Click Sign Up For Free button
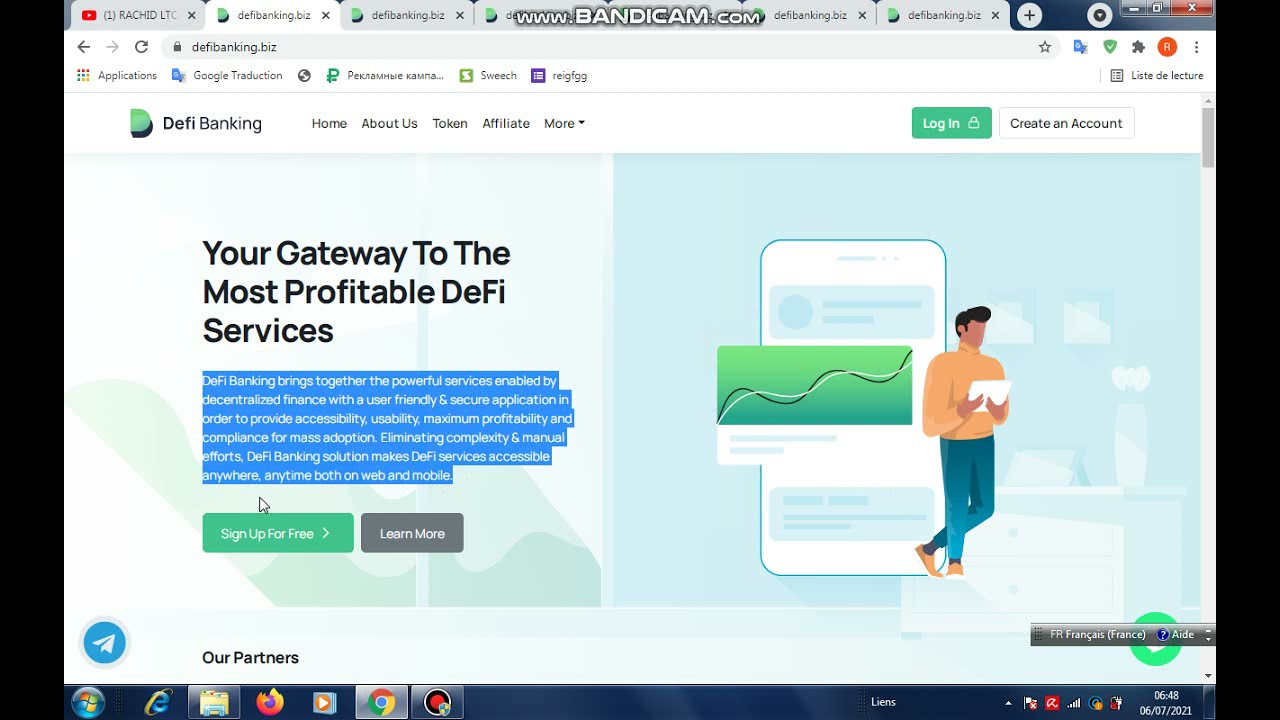The width and height of the screenshot is (1280, 720). click(278, 533)
